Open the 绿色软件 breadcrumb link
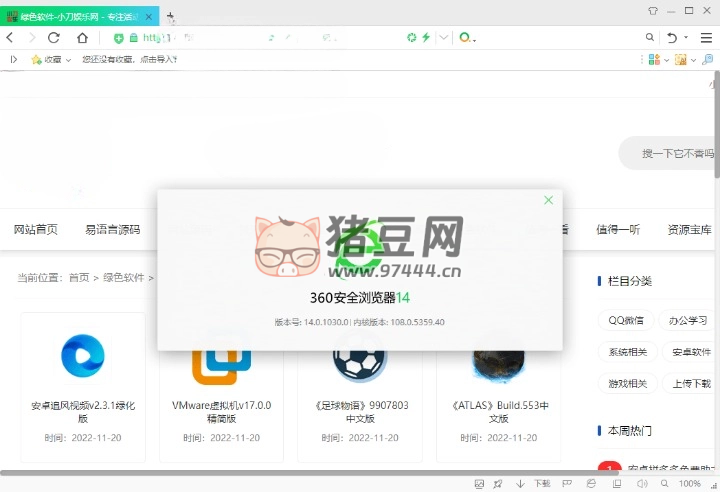Screen dimensions: 720x492 pos(124,278)
